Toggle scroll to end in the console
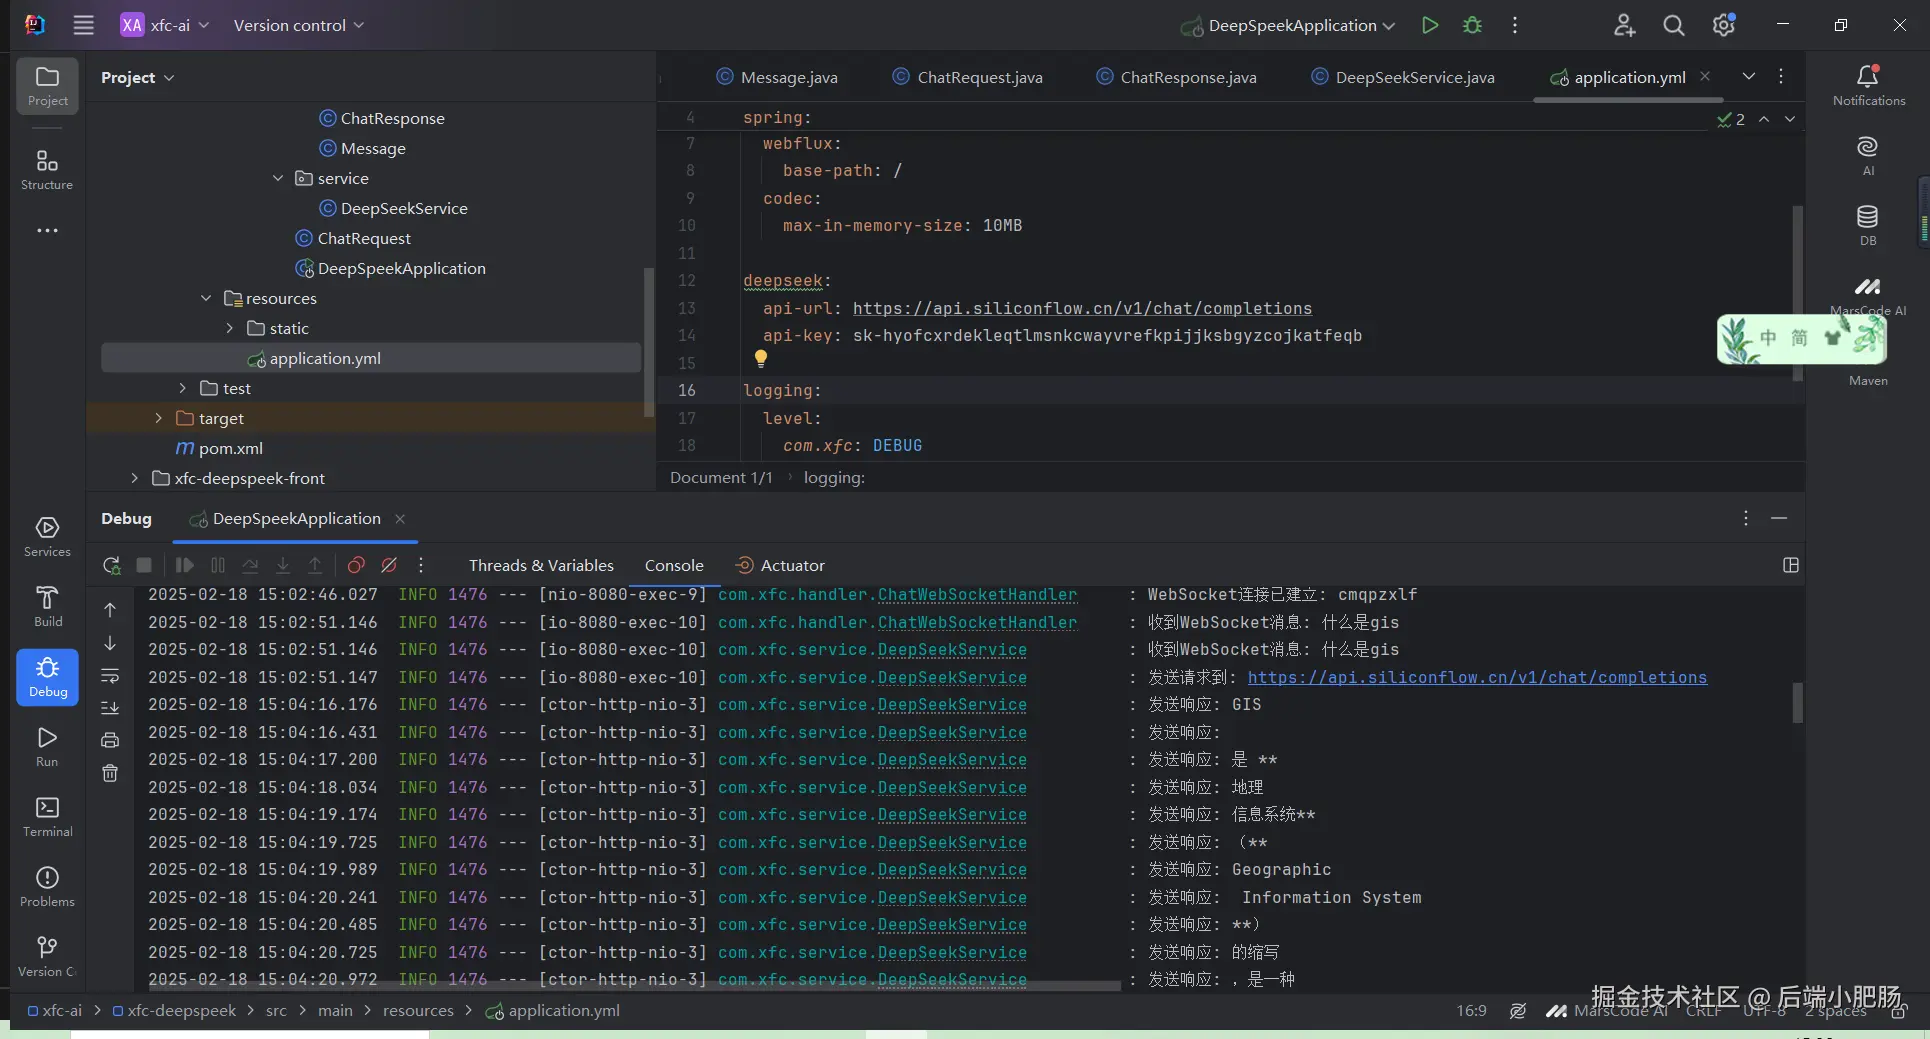 (110, 708)
